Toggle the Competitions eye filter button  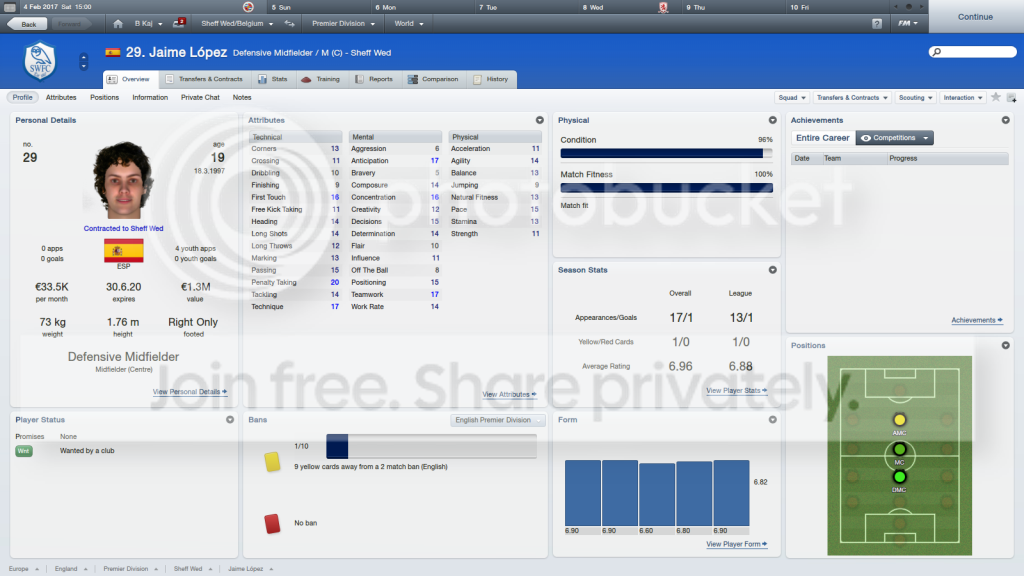click(x=894, y=138)
